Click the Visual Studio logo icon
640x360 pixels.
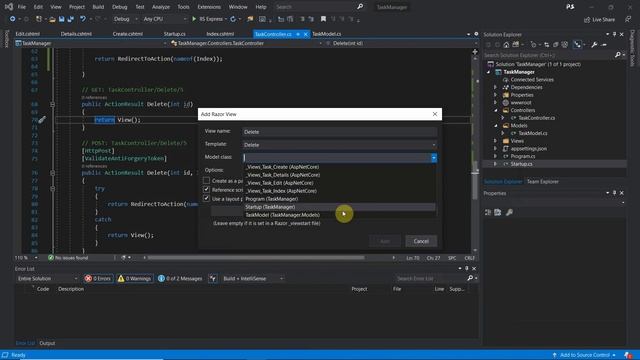coord(9,7)
